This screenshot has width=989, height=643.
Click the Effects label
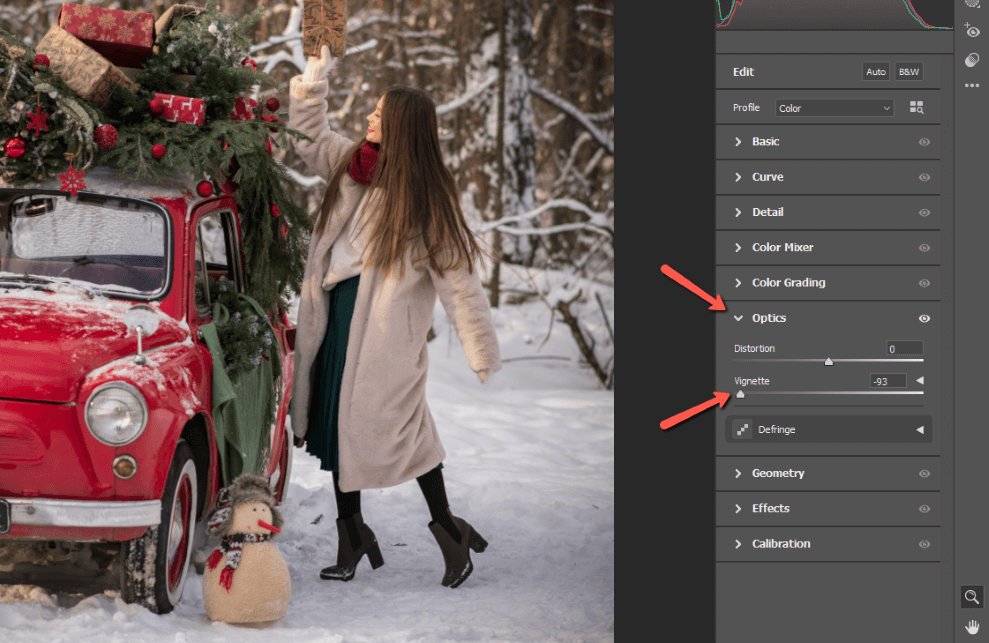(771, 509)
